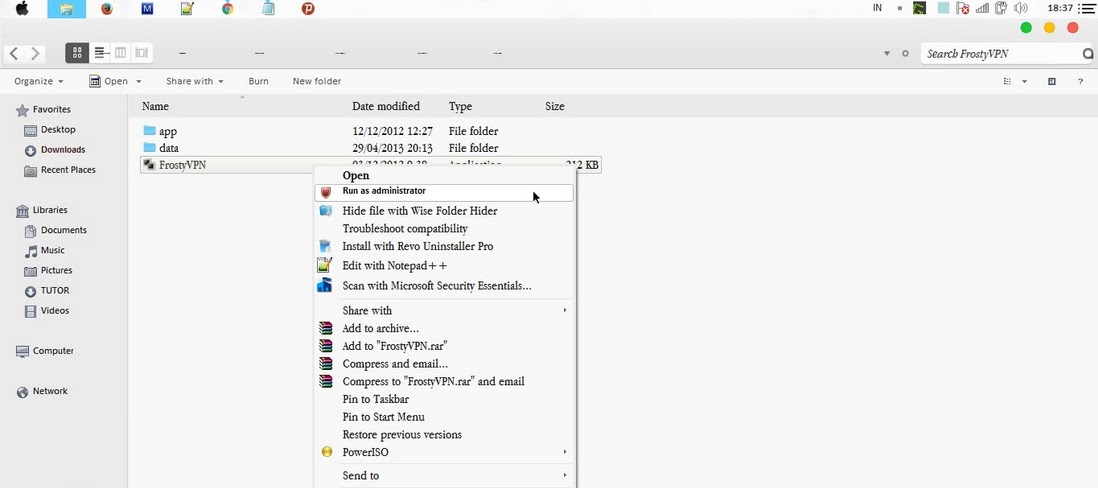Screen dimensions: 1098x488
Task: Select Favorites in the sidebar
Action: 43,110
